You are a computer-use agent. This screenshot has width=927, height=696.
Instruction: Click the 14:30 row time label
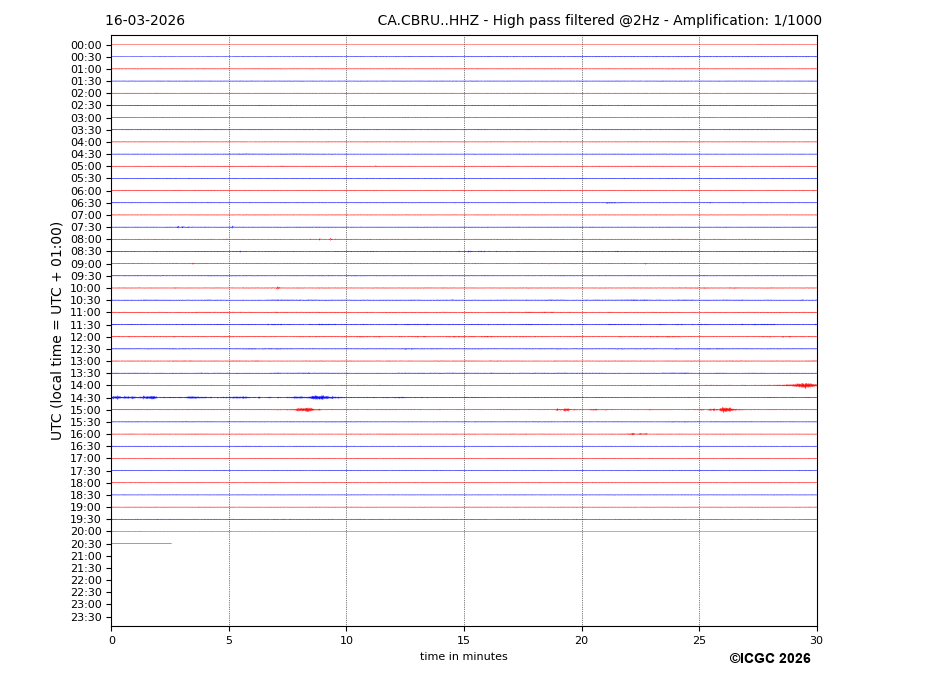point(86,398)
